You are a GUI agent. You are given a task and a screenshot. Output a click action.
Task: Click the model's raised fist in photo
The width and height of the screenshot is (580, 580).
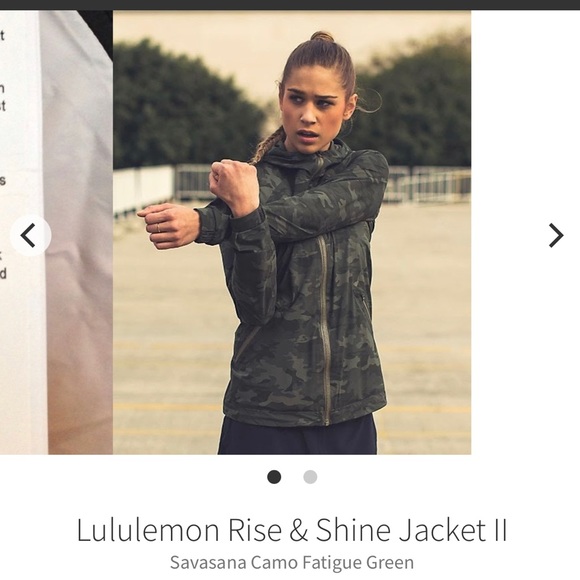coord(234,185)
